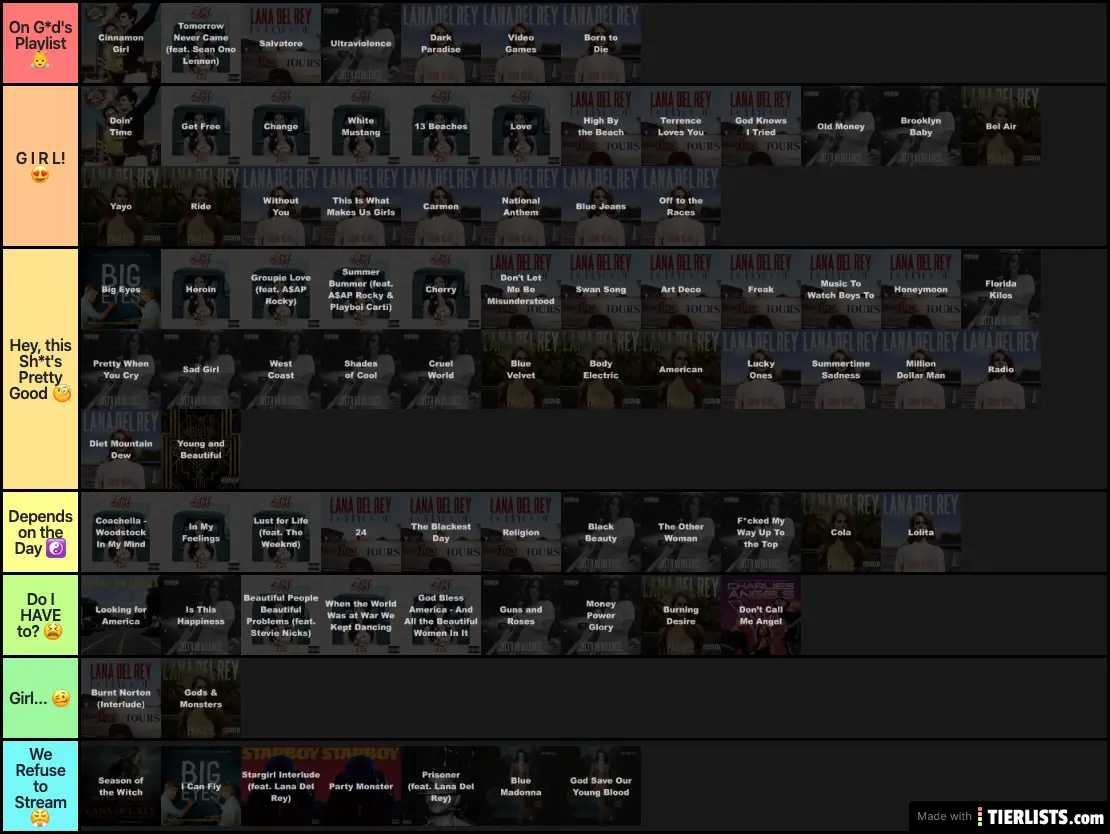Select the "We Refuse to Stream" label
This screenshot has height=834, width=1110.
[40, 786]
